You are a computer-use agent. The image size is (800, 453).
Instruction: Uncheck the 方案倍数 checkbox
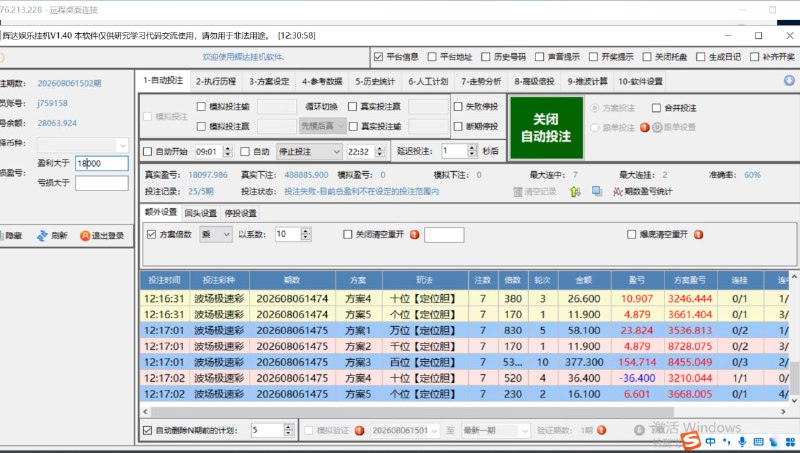tap(151, 234)
